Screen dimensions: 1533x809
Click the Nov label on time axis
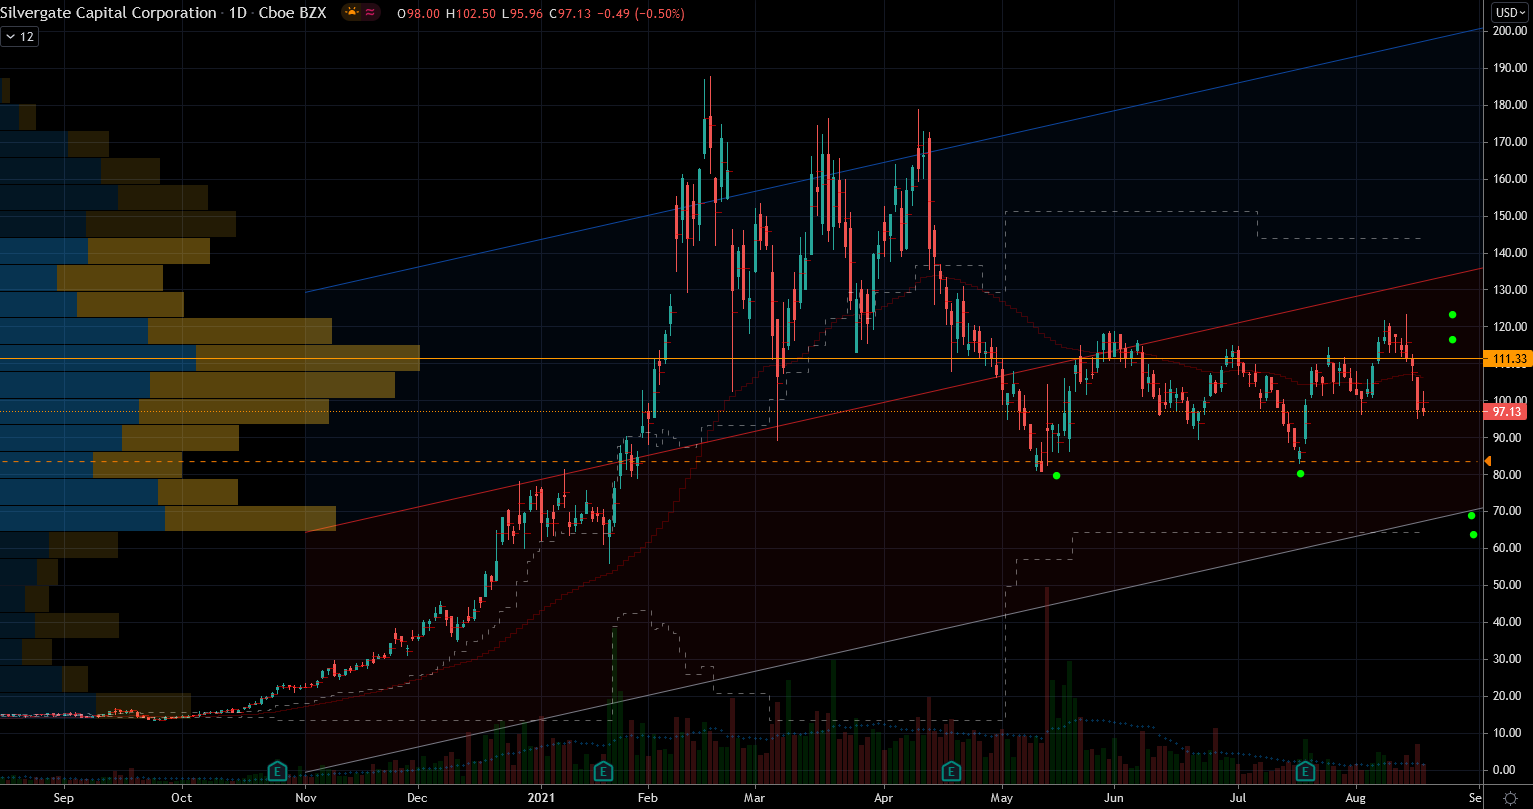pyautogui.click(x=306, y=799)
